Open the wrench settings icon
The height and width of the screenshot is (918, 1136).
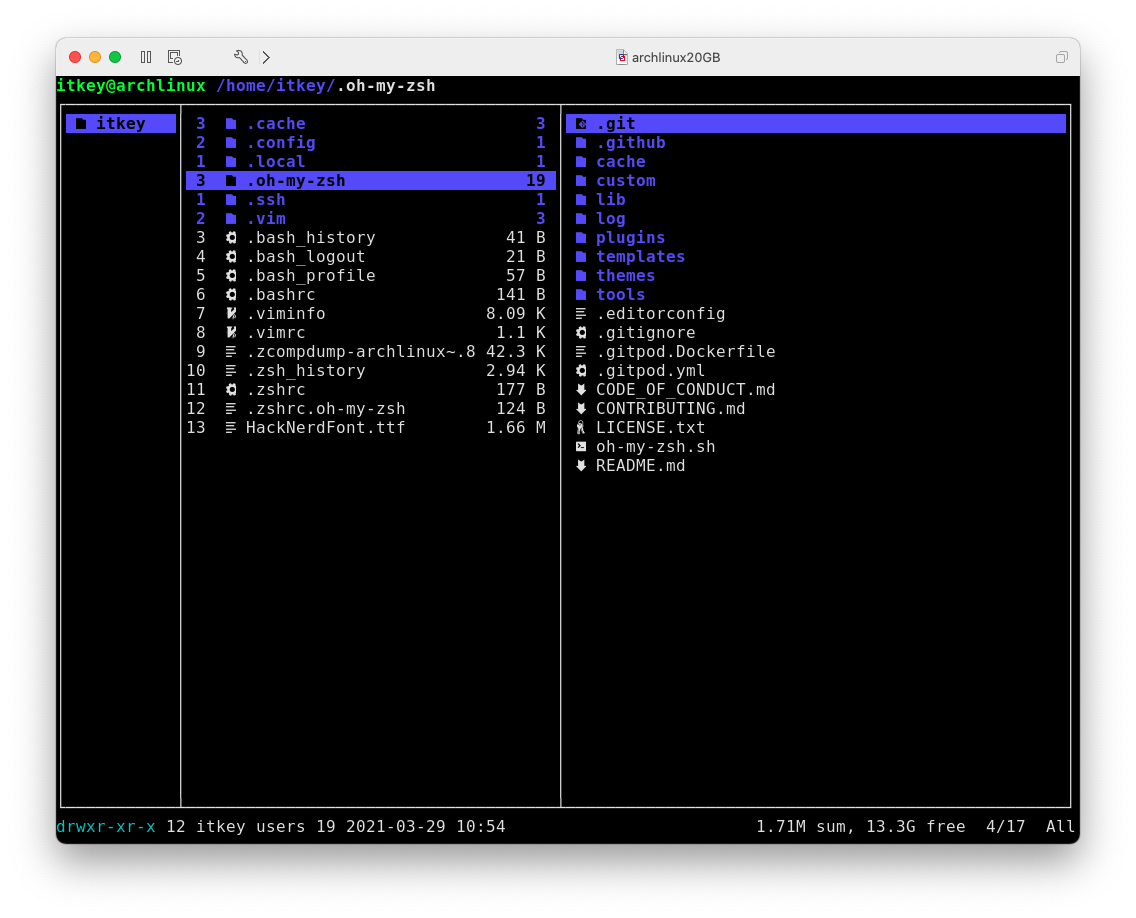241,57
